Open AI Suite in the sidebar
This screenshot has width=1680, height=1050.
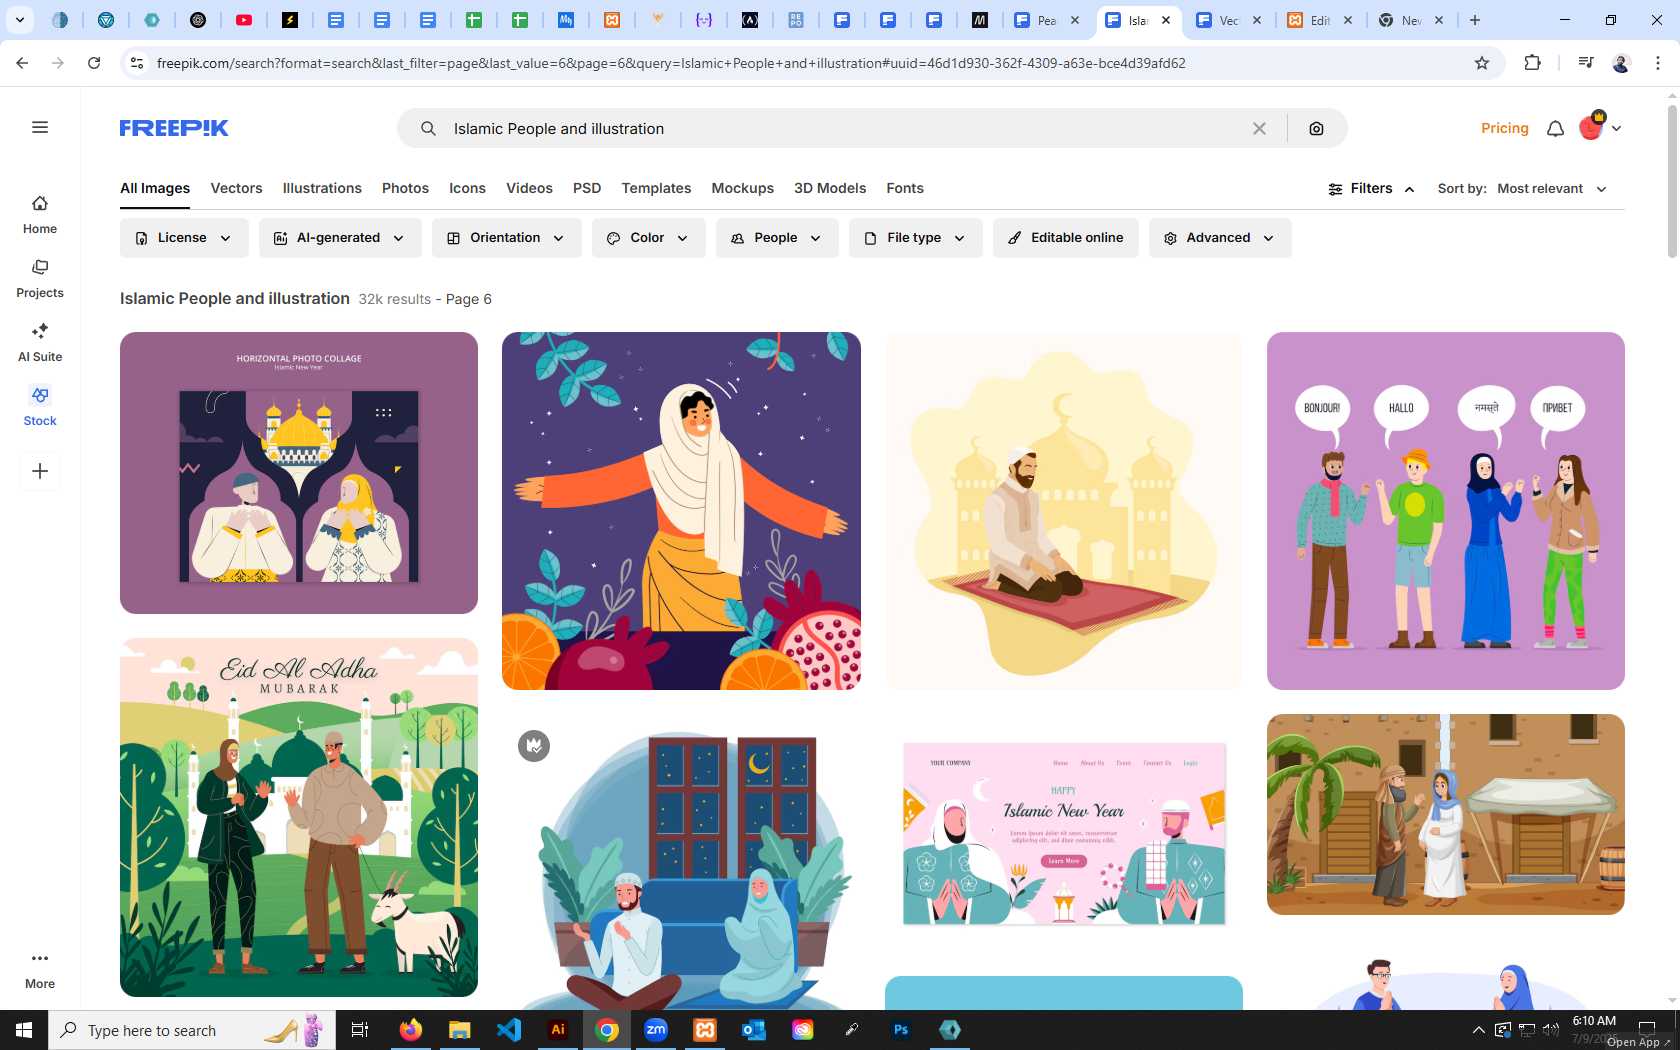click(40, 343)
